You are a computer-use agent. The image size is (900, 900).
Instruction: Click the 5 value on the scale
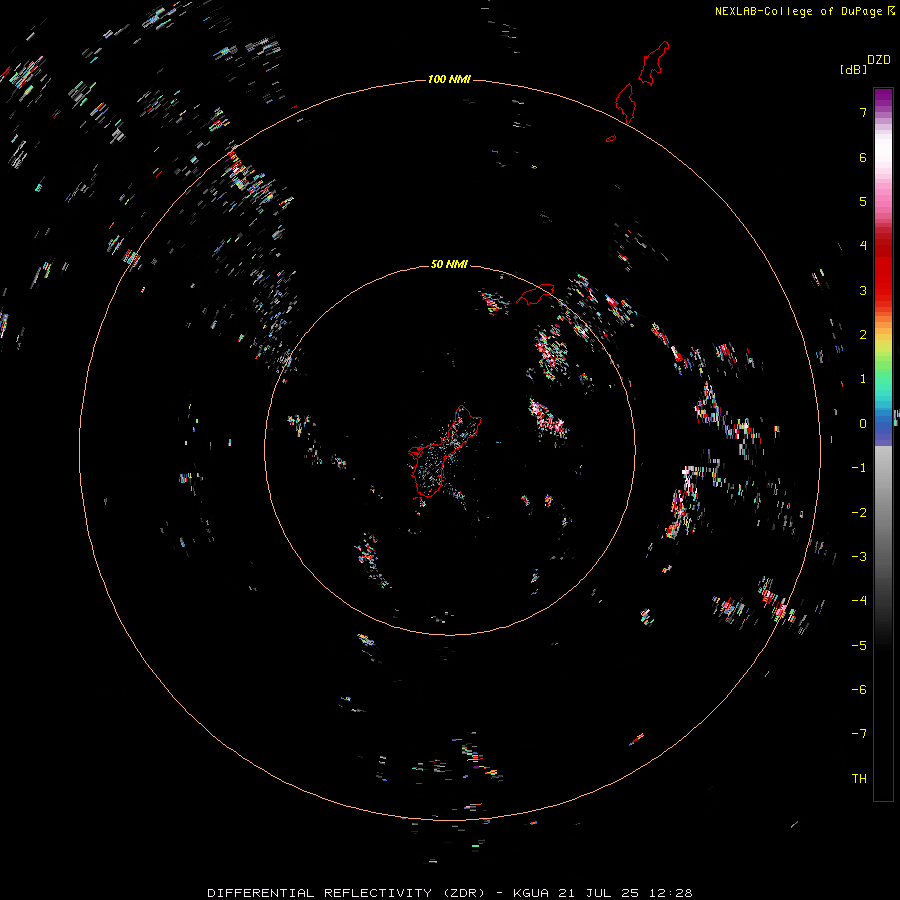click(x=863, y=201)
